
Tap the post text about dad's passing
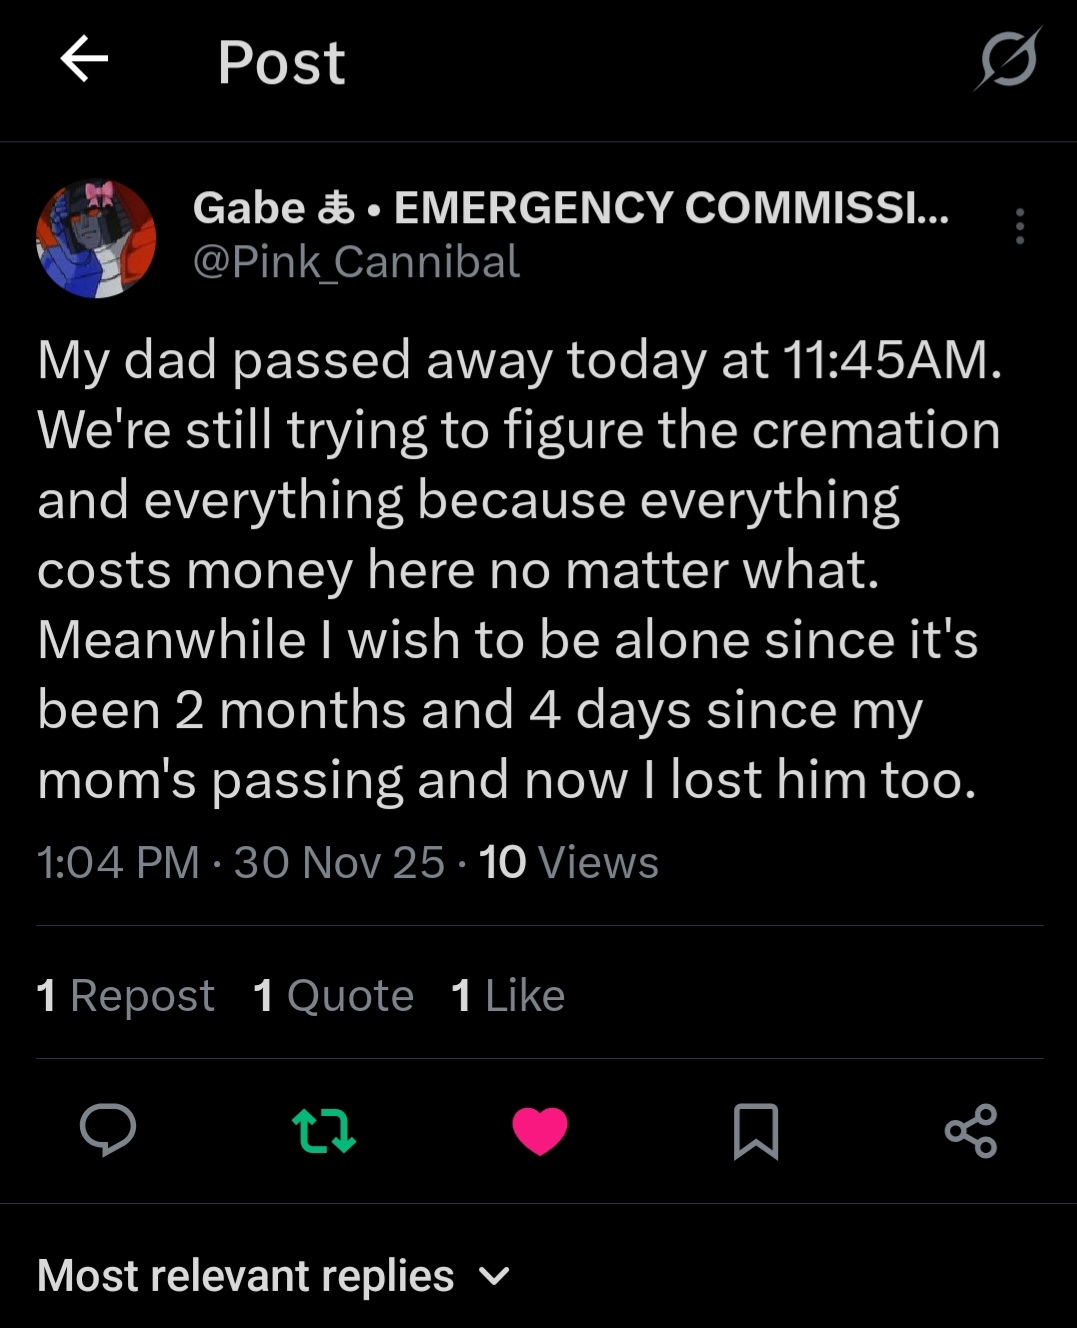click(520, 570)
